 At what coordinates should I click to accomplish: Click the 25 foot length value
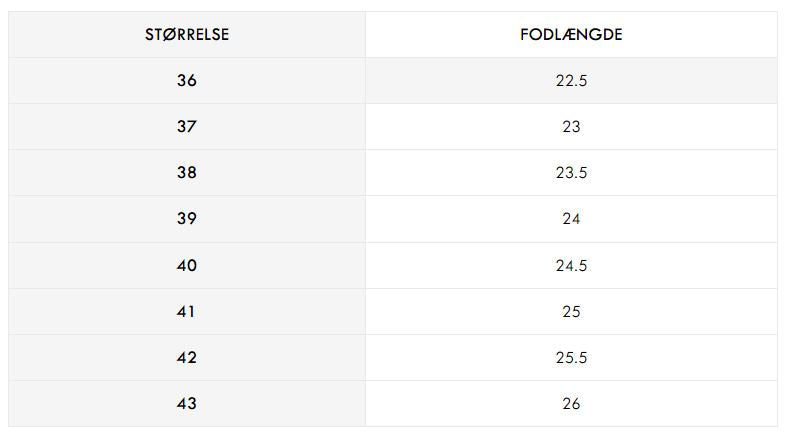point(571,312)
